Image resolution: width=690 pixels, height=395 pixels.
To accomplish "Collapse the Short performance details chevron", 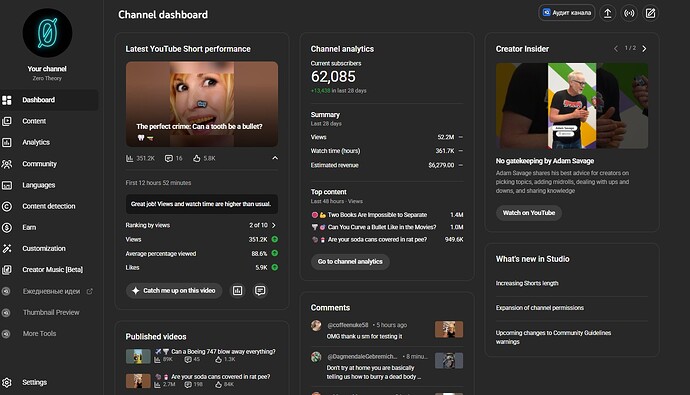I will (x=275, y=158).
